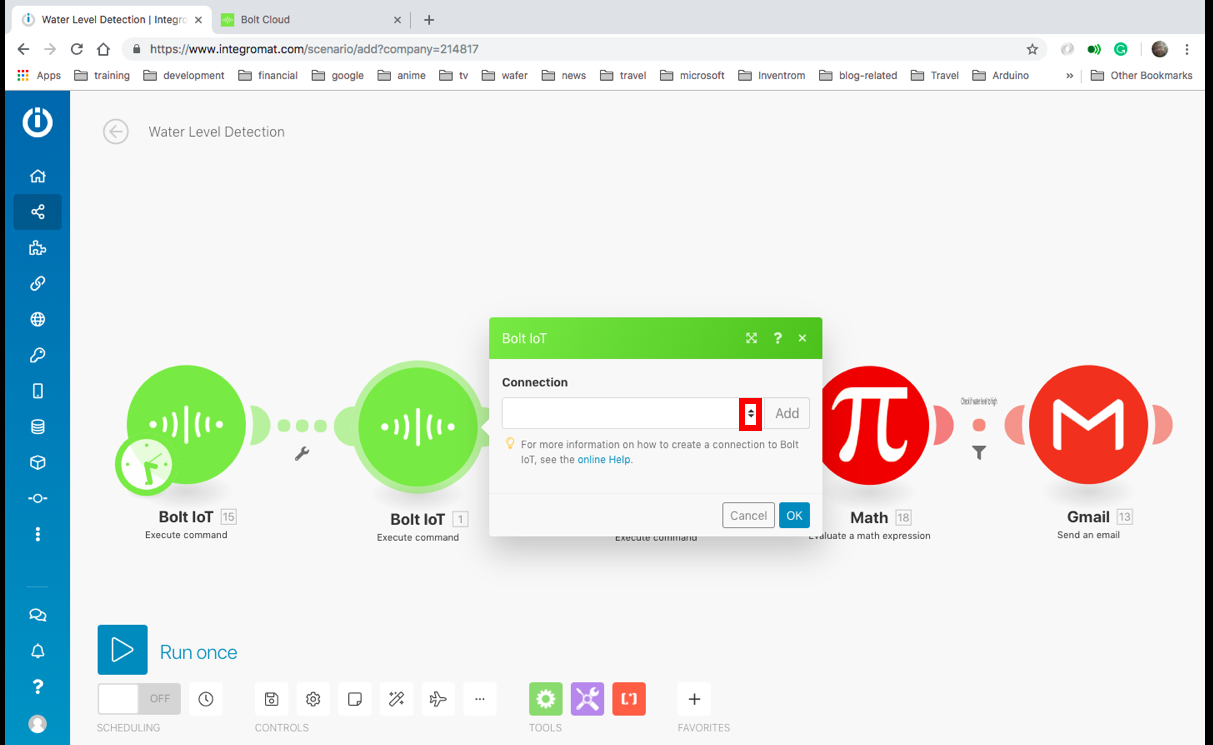This screenshot has width=1213, height=745.
Task: Expand the more Controls options with the ellipsis
Action: click(479, 699)
